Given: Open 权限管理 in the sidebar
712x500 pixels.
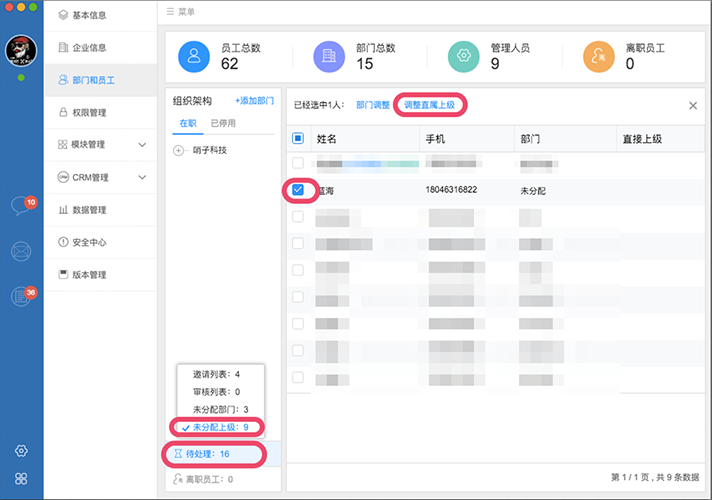Looking at the screenshot, I should (x=90, y=112).
